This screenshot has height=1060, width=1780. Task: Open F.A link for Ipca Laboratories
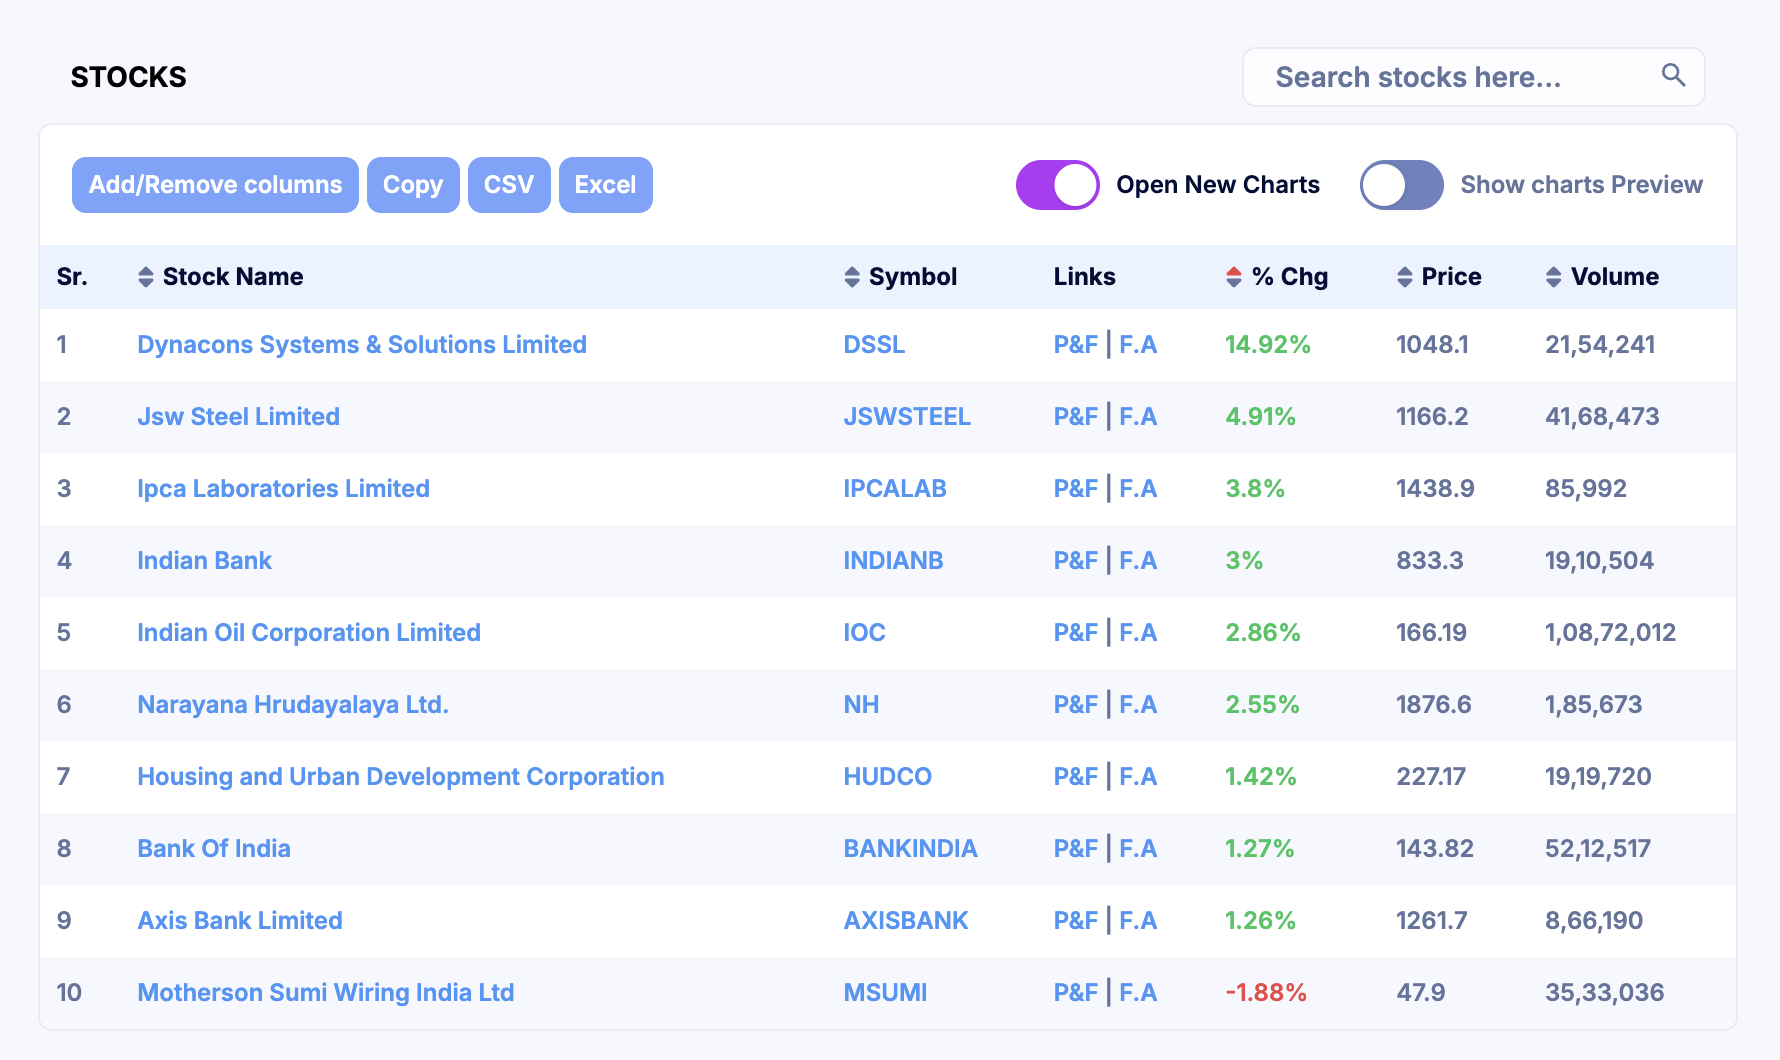(1138, 489)
